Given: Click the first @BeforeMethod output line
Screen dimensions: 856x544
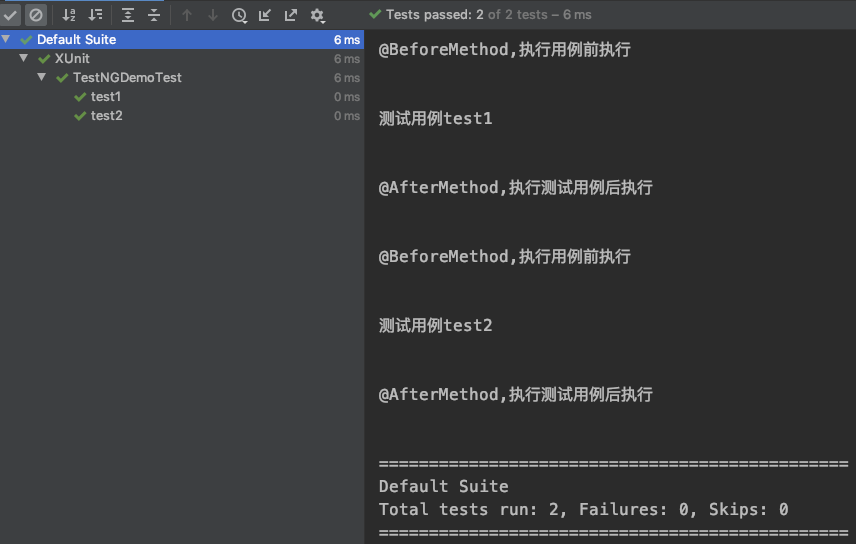Looking at the screenshot, I should pos(505,50).
